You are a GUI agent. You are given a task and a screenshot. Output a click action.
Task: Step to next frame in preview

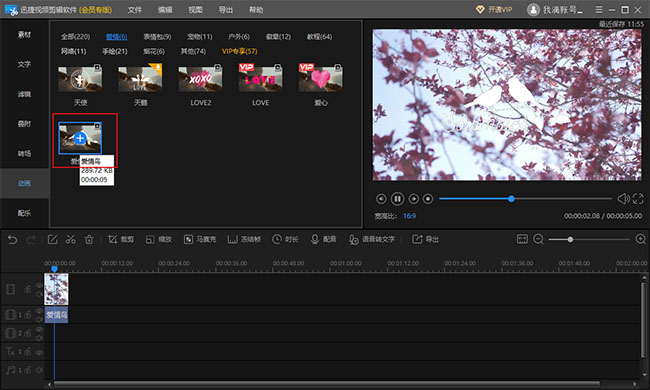(413, 199)
